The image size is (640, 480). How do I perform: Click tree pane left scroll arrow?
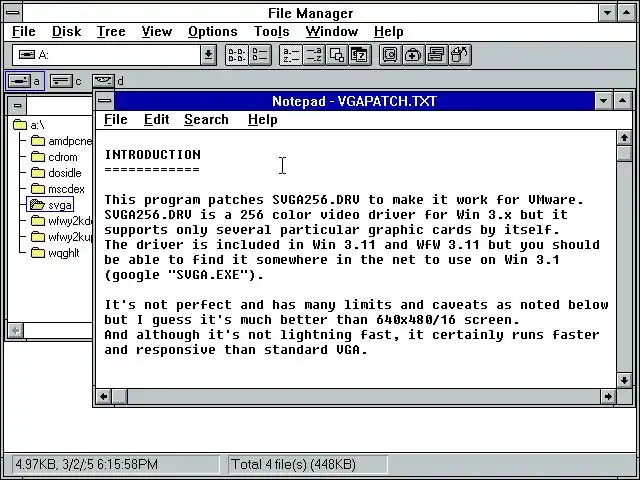click(16, 331)
